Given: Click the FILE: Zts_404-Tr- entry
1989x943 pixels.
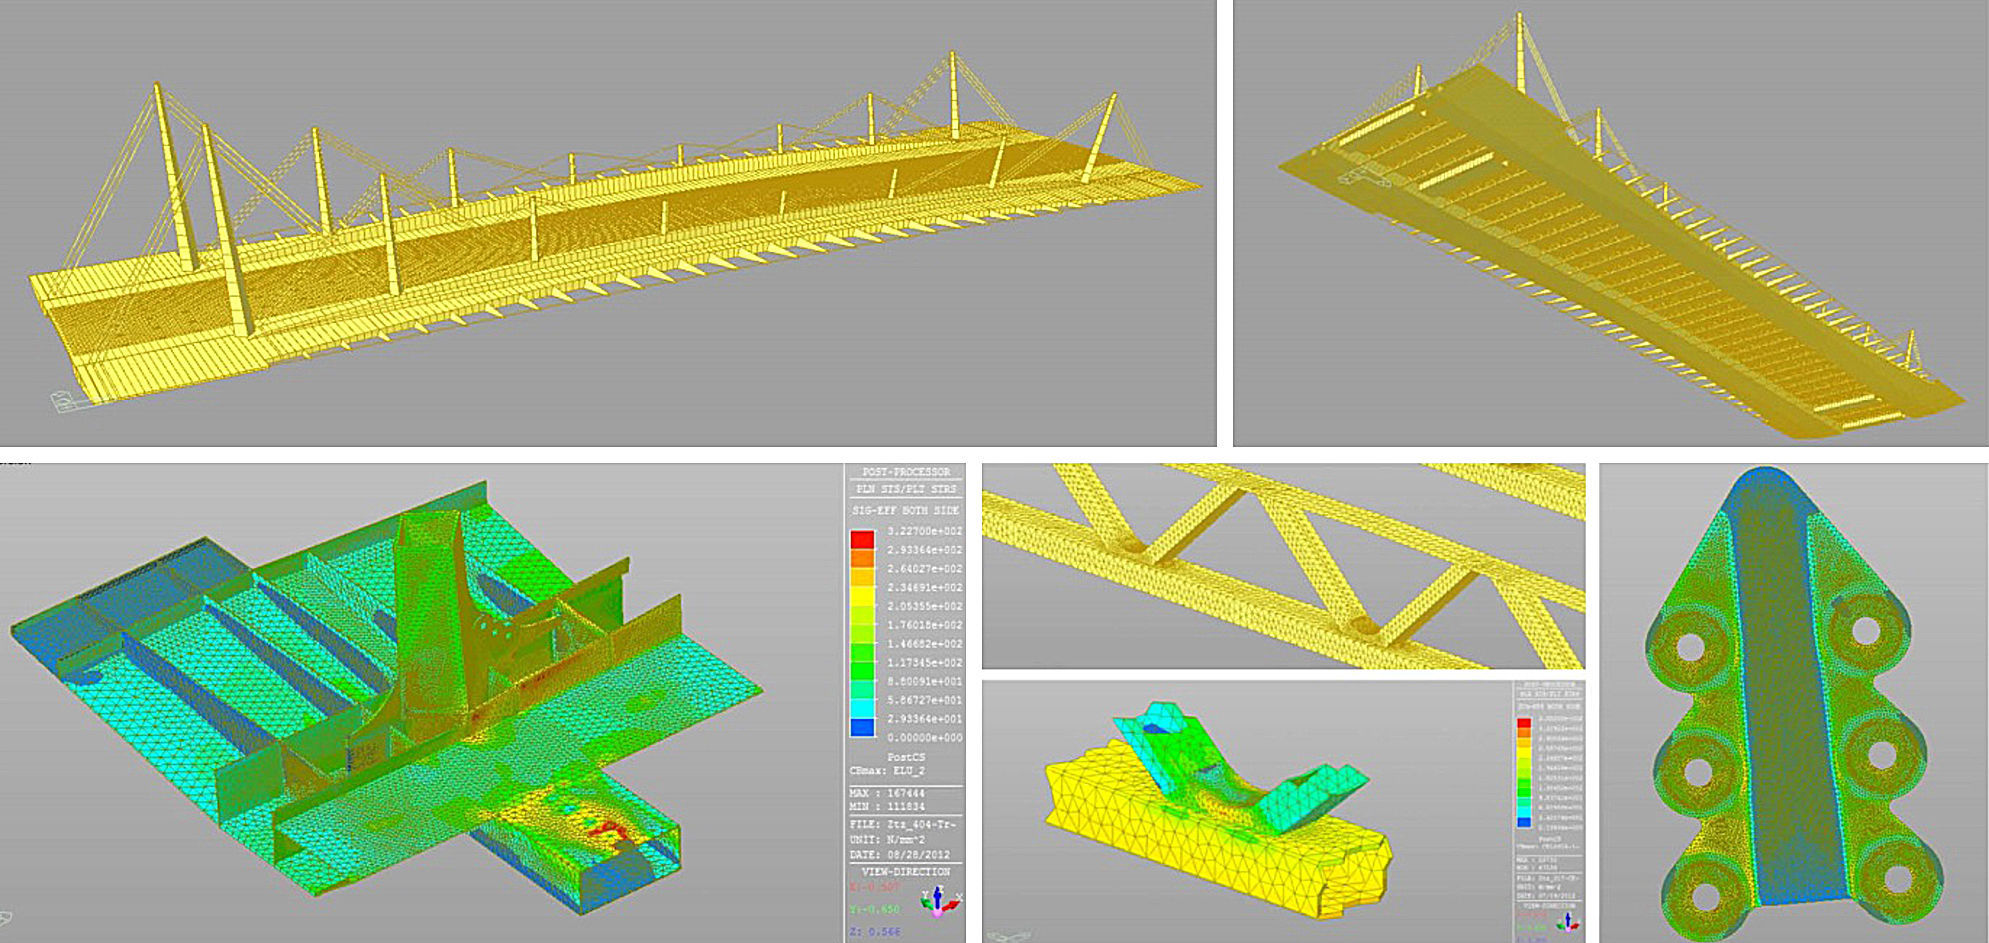Looking at the screenshot, I should tap(902, 825).
